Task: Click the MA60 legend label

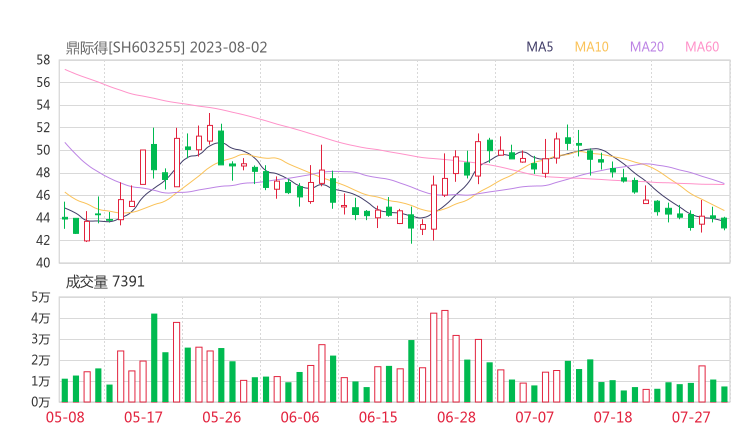Action: [x=702, y=47]
